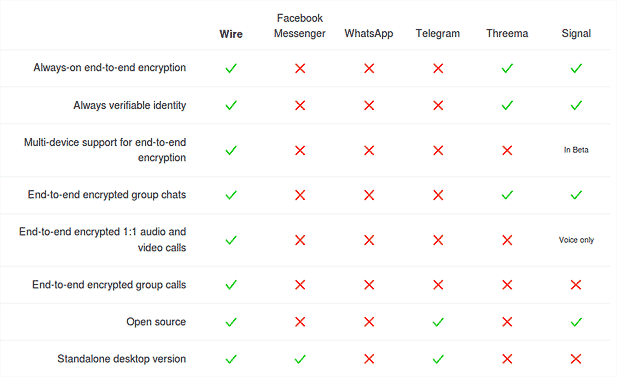Viewport: 617px width, 377px height.
Task: Click the 'Voice only' note under Signal
Action: (x=576, y=240)
